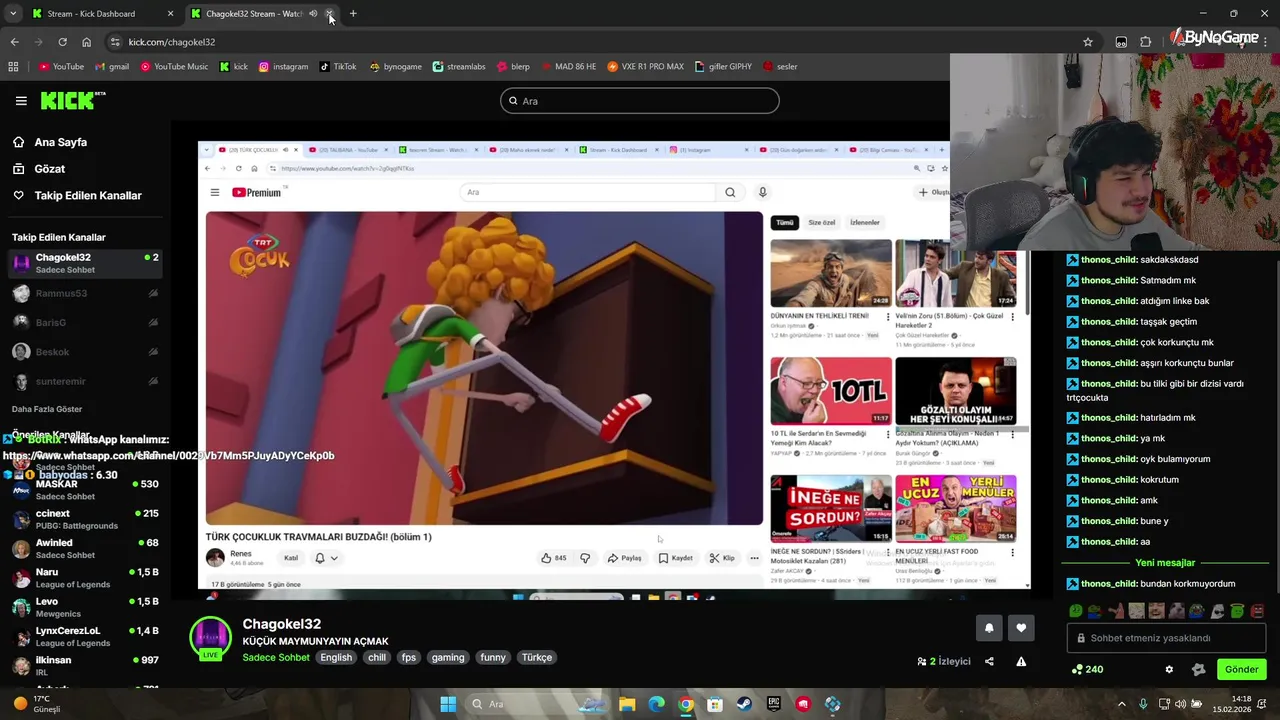Open the TikTok bookmark
Image resolution: width=1280 pixels, height=720 pixels.
[x=338, y=67]
